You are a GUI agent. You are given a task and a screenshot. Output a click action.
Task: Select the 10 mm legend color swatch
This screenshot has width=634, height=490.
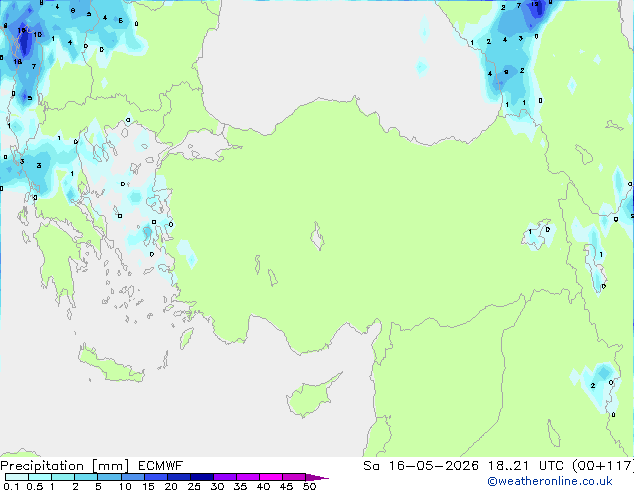pos(132,477)
